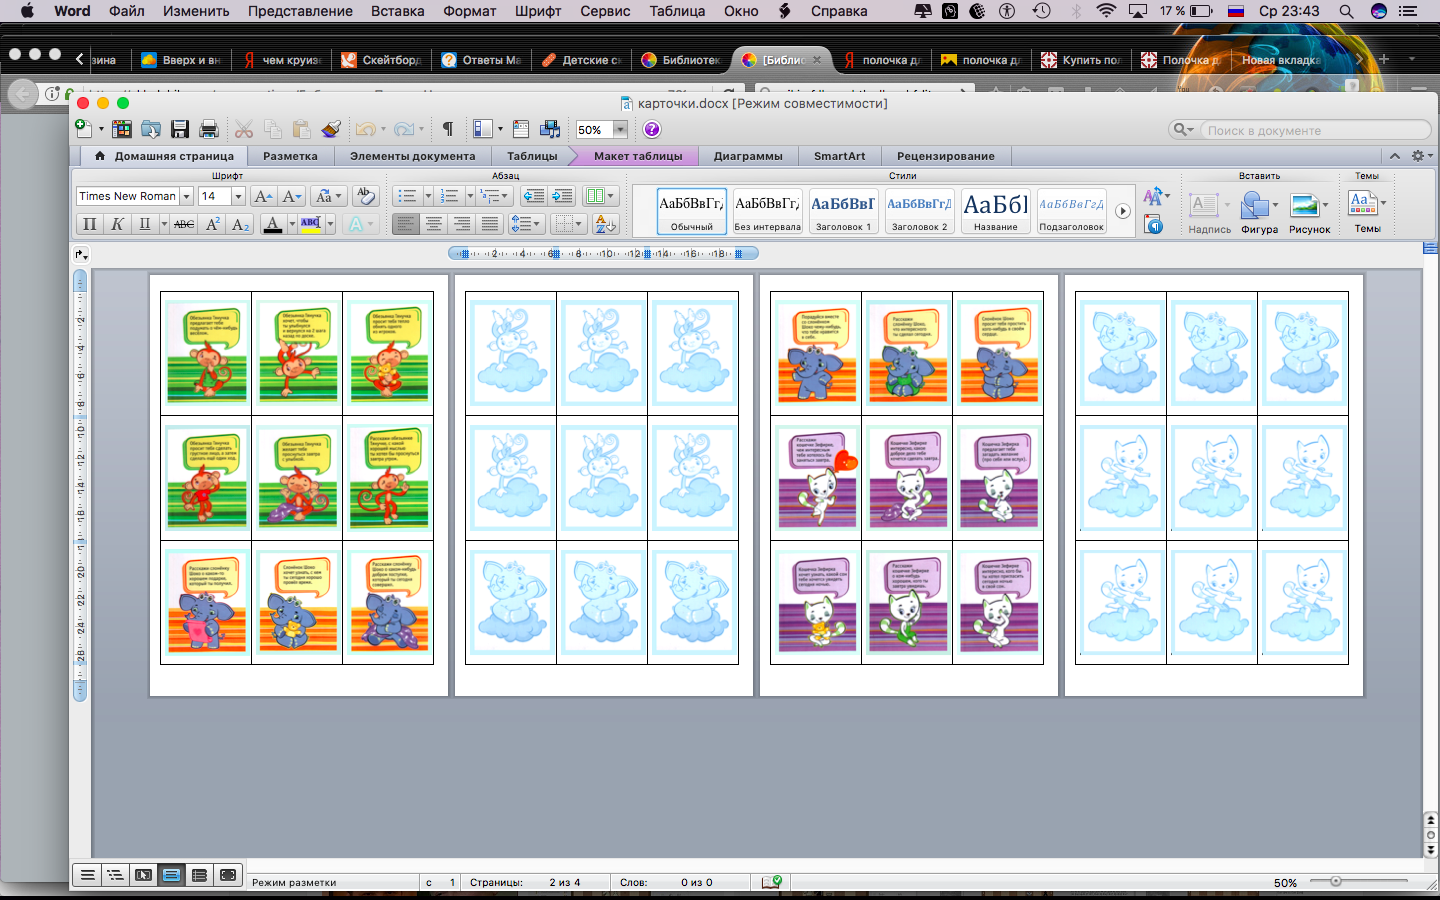The height and width of the screenshot is (900, 1440).
Task: Select the Format Painter brush icon
Action: click(331, 129)
